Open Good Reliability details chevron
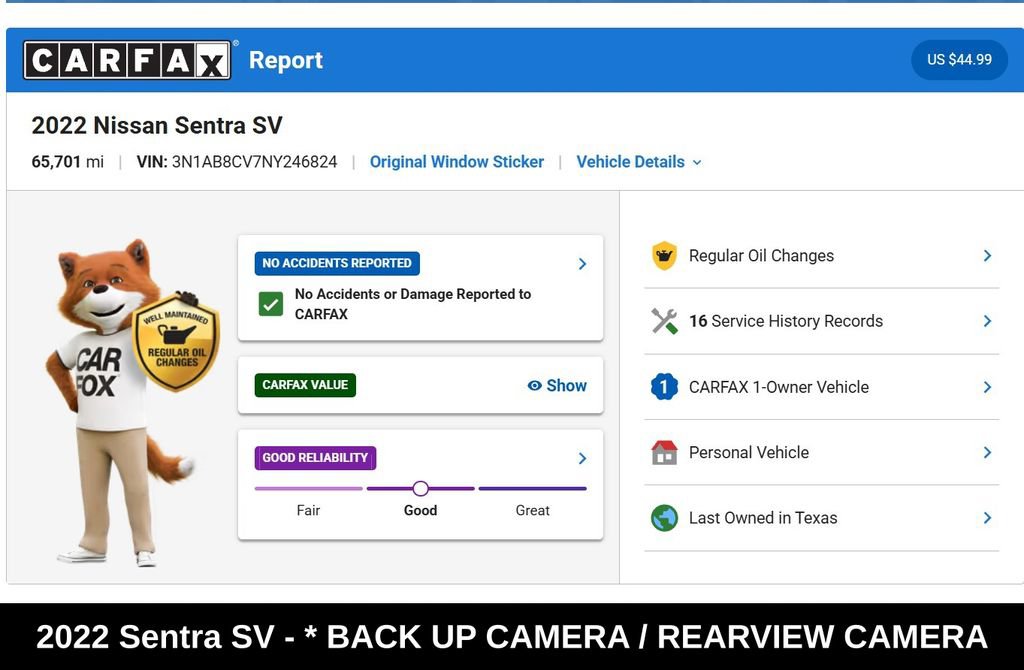The height and width of the screenshot is (670, 1024). [x=582, y=458]
